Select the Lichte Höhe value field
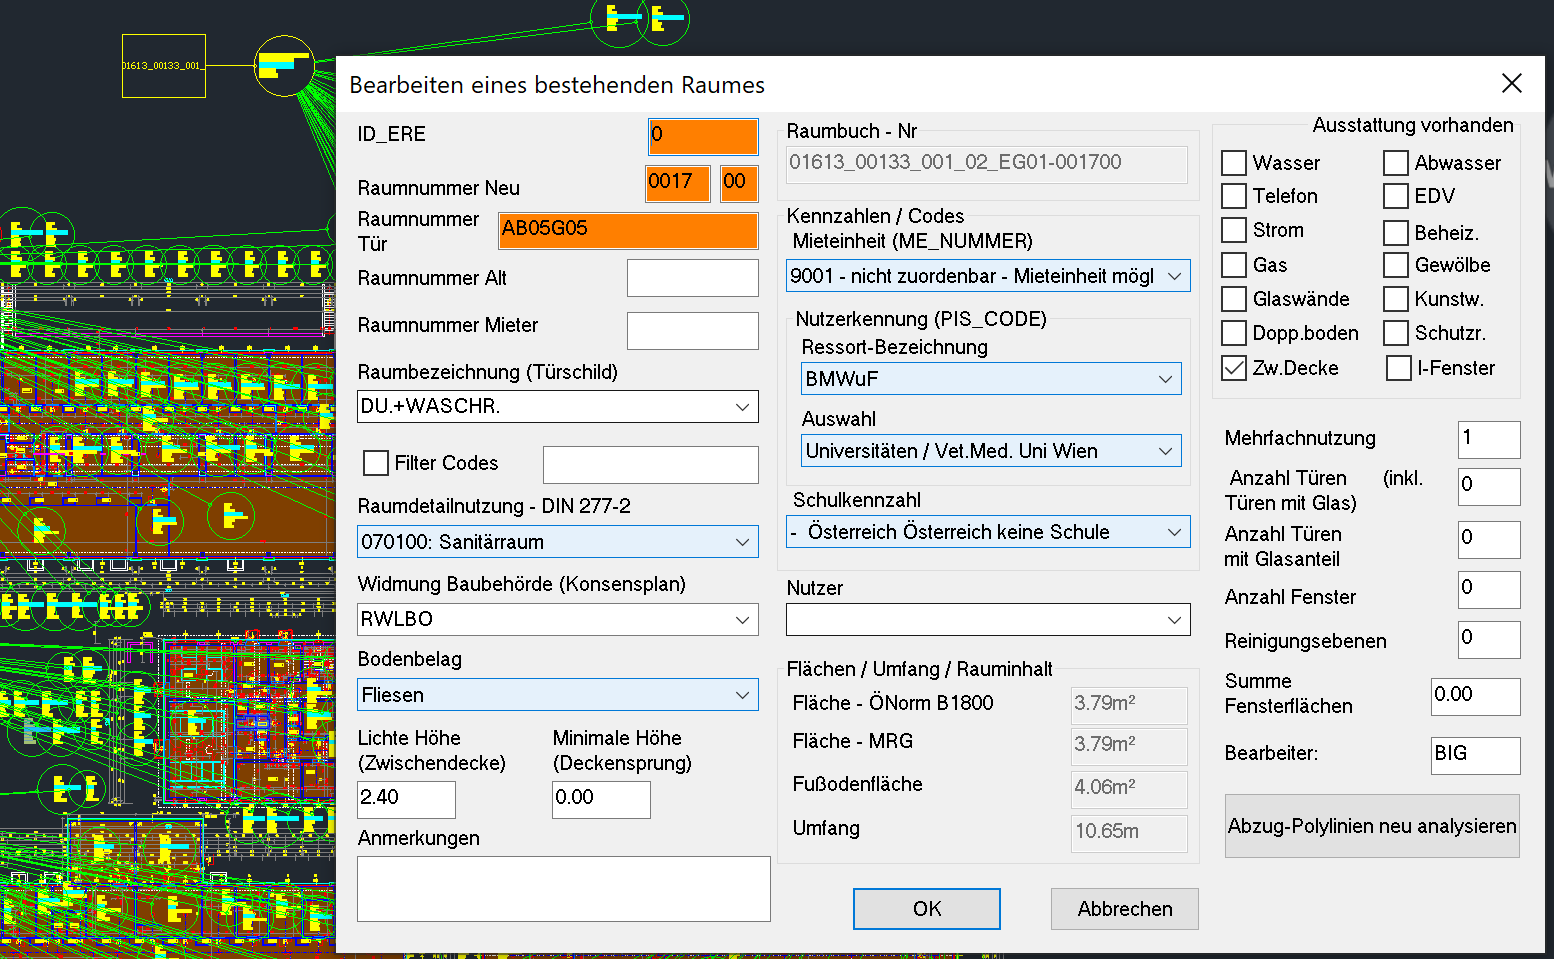The height and width of the screenshot is (959, 1554). click(x=406, y=798)
